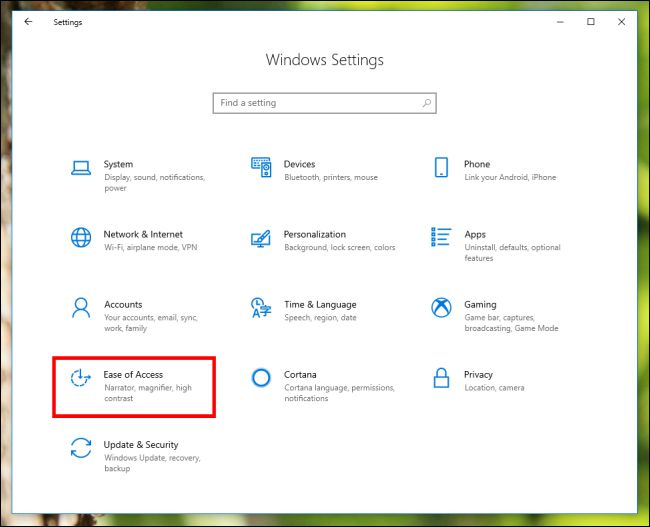Click 'Link your Android, iPhone' text
The image size is (650, 527).
510,177
